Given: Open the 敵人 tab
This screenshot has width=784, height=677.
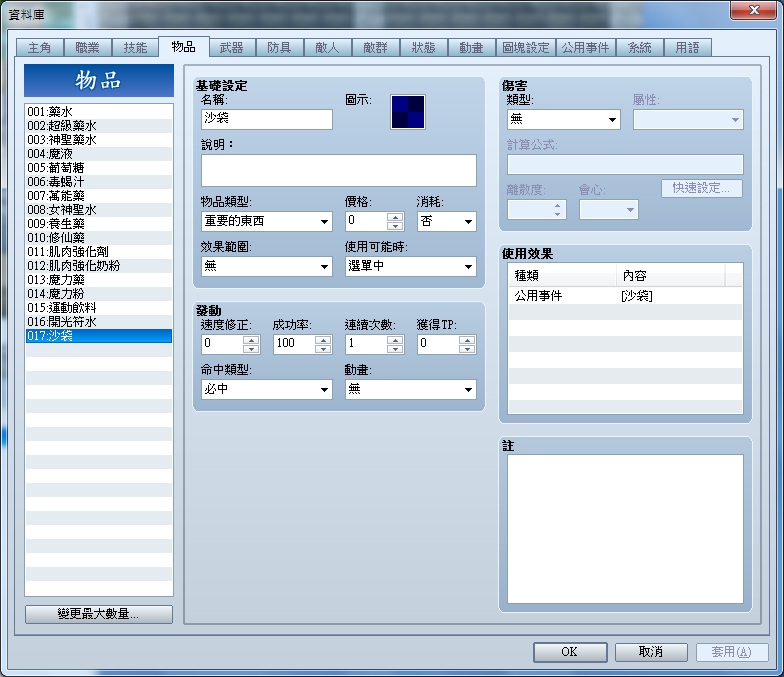Looking at the screenshot, I should 328,48.
